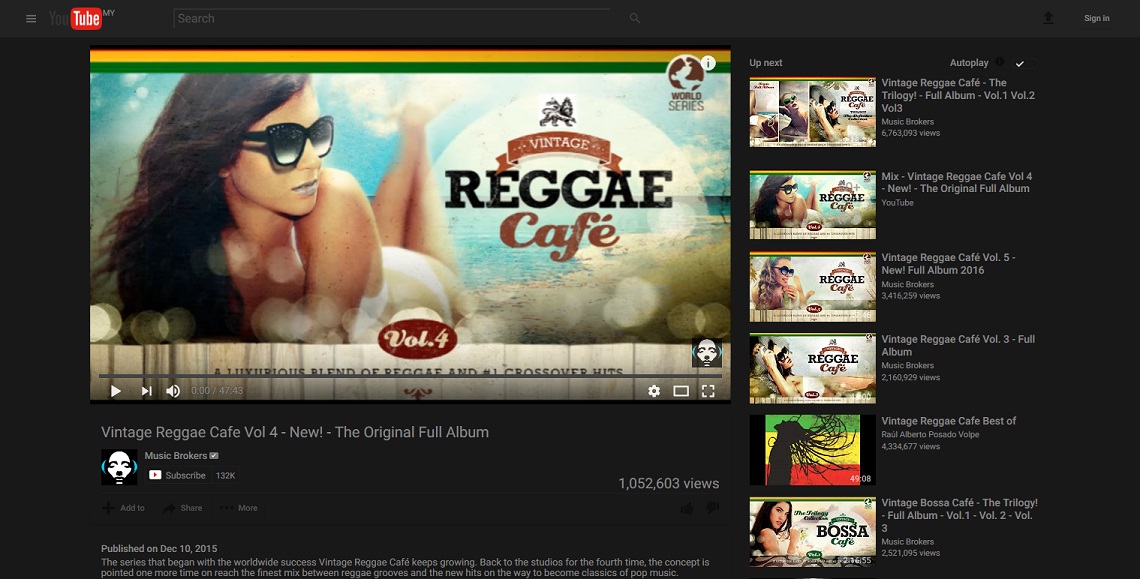Click the 2,160,929 views text
Viewport: 1140px width, 579px height.
910,378
